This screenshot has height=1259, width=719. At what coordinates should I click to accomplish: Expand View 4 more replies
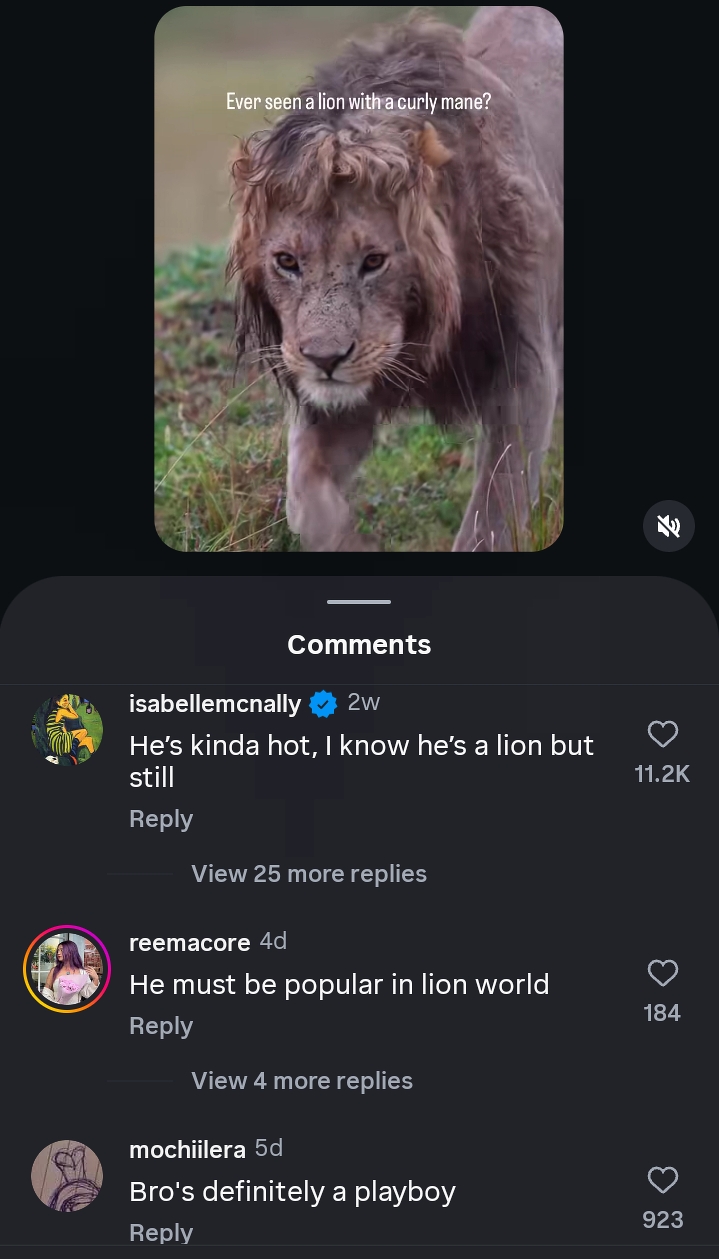click(x=302, y=1081)
